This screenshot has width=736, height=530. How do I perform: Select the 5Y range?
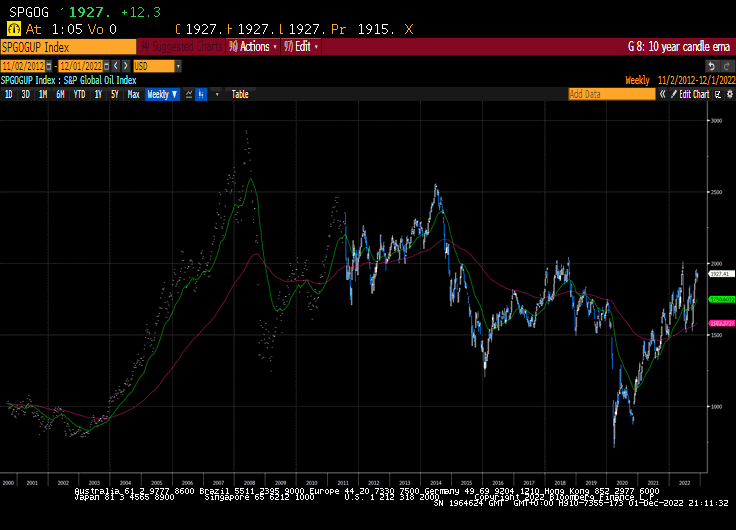coord(115,94)
